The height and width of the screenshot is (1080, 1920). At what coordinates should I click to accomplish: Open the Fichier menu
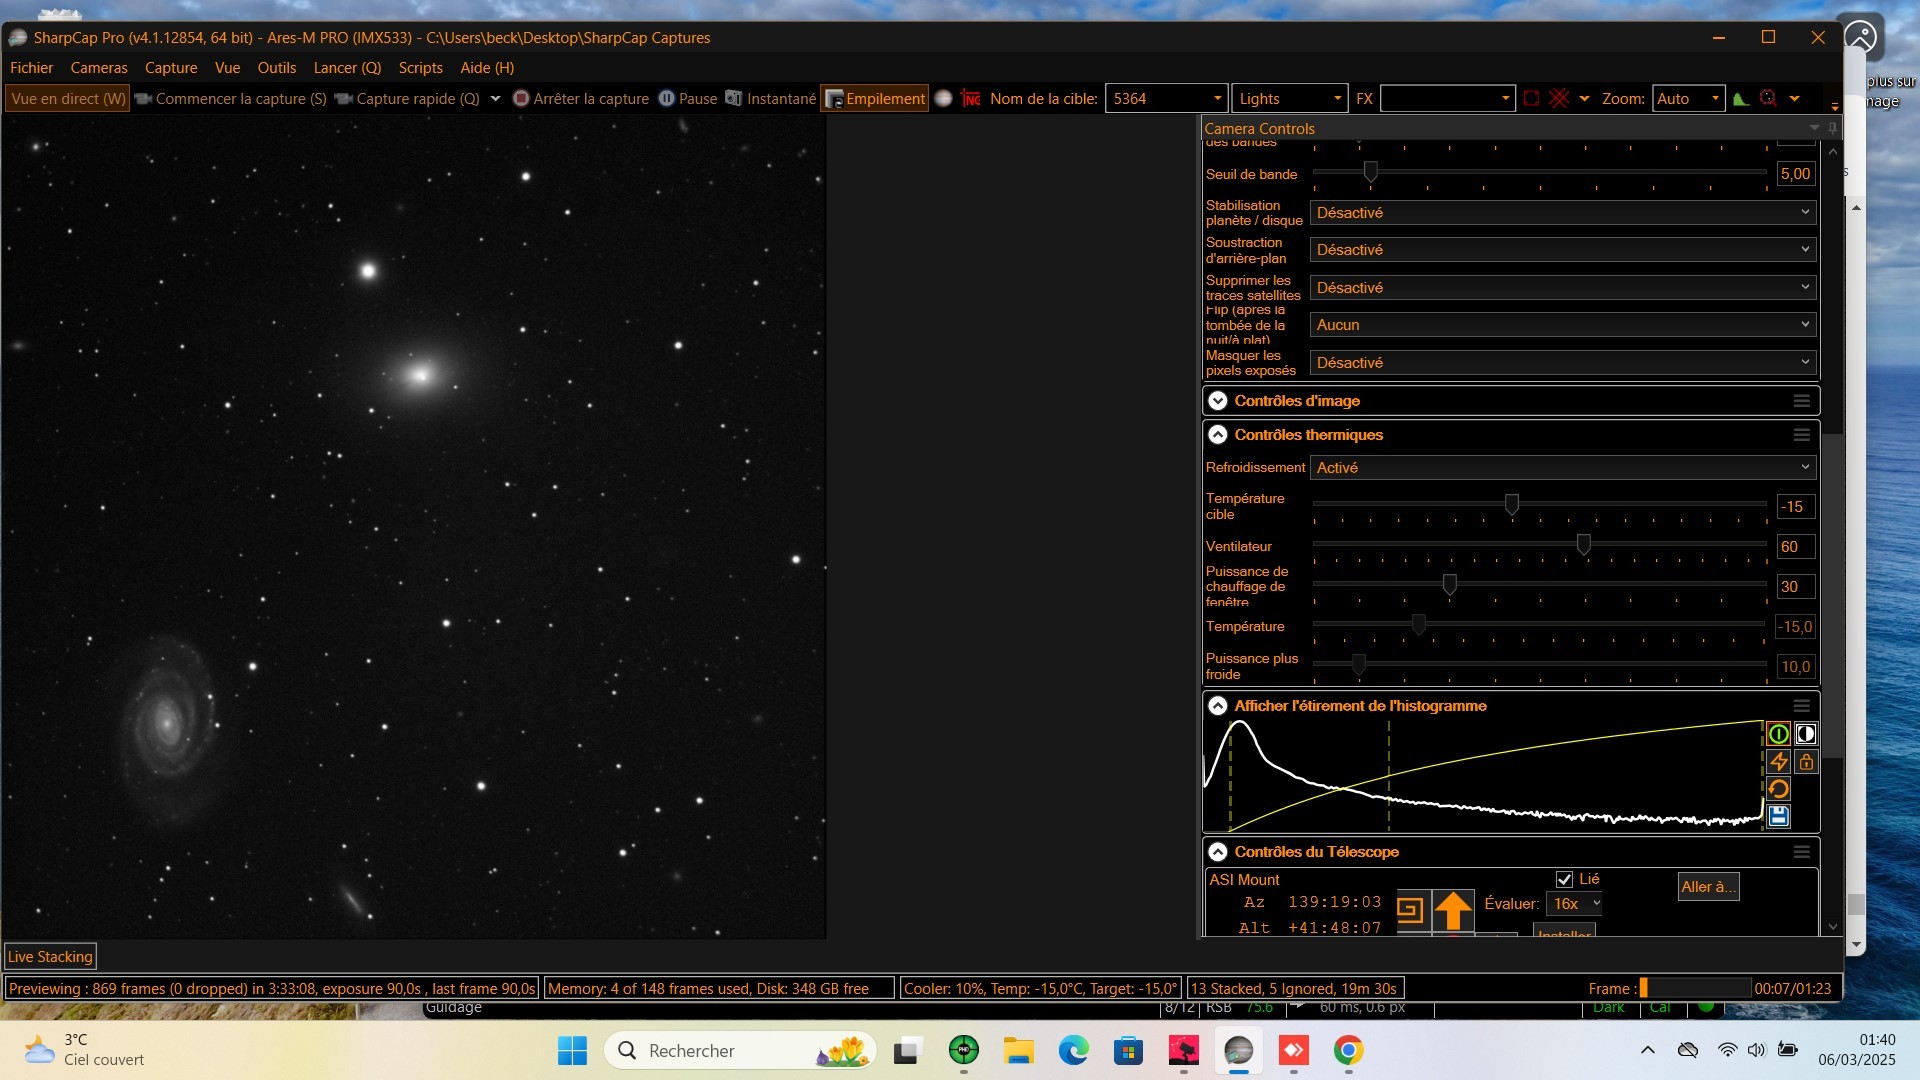(x=31, y=68)
